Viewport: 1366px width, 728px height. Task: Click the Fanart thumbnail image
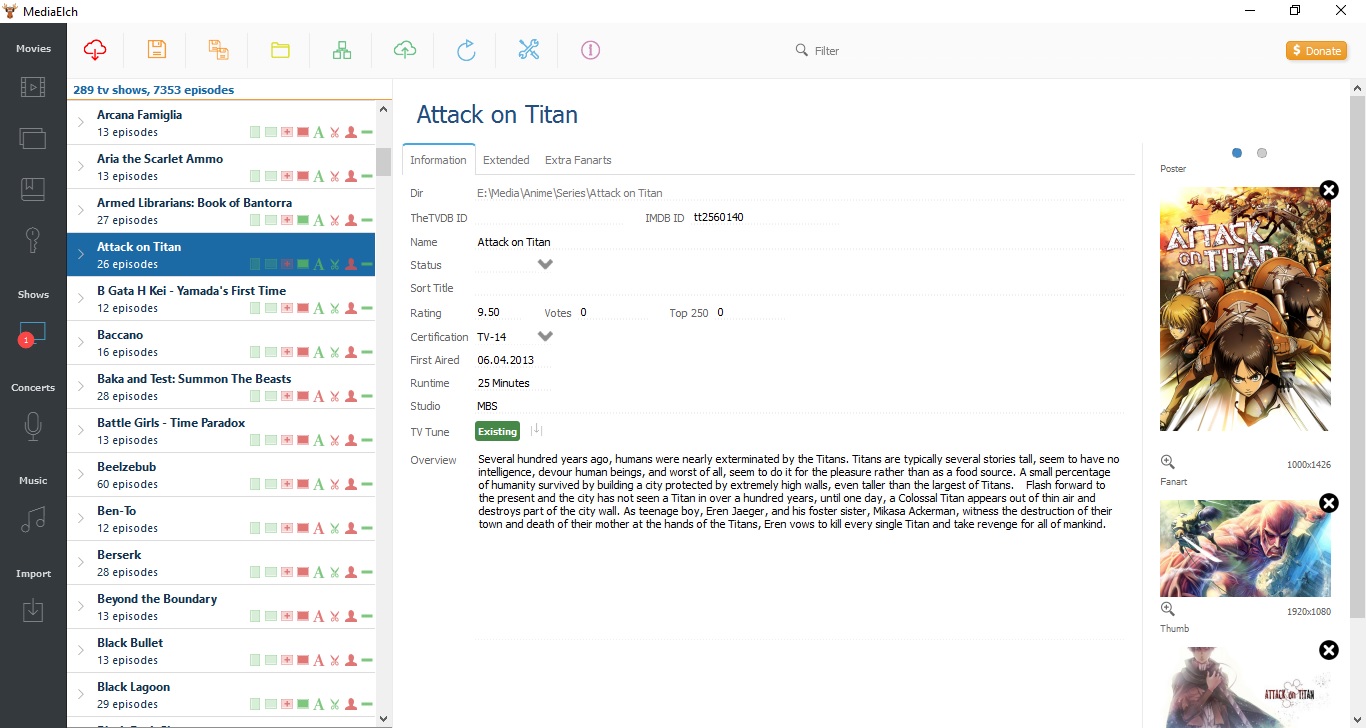1245,548
